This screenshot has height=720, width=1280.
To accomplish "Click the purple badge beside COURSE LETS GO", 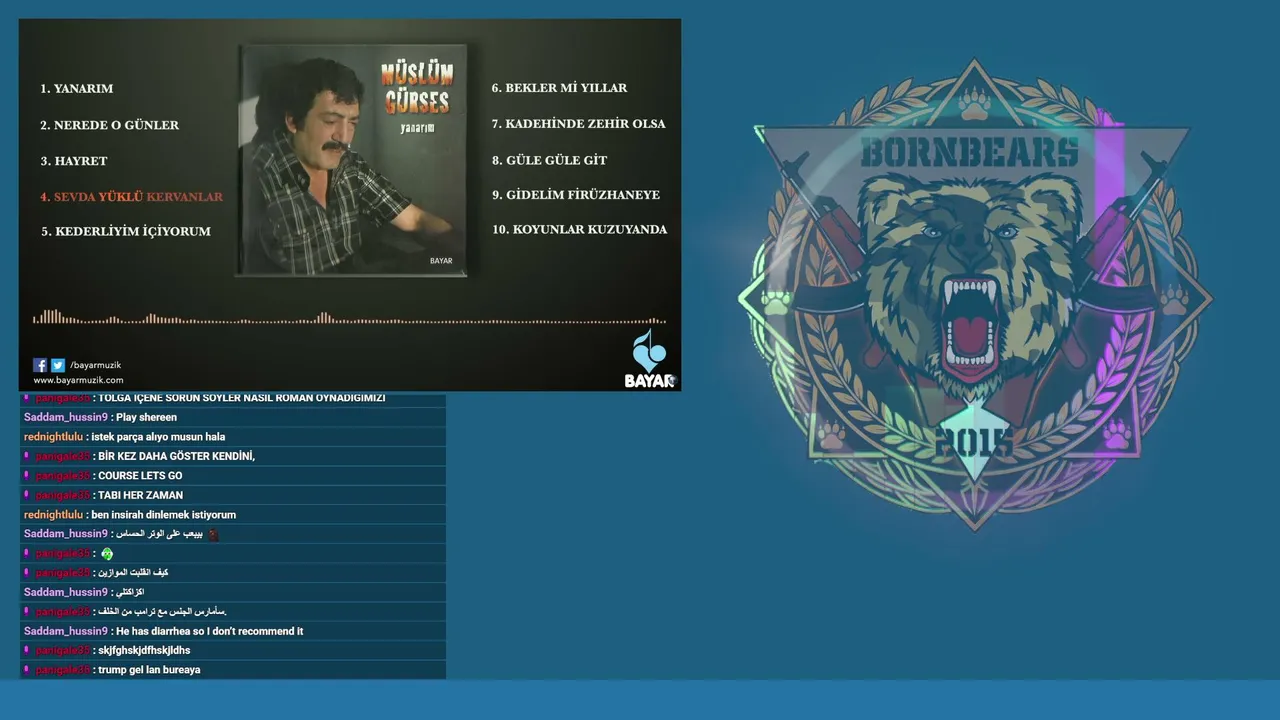I will point(27,475).
